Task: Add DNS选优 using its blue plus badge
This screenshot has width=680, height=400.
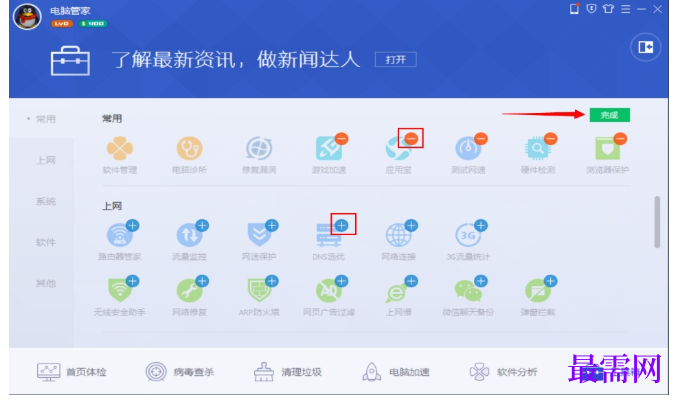Action: 342,225
